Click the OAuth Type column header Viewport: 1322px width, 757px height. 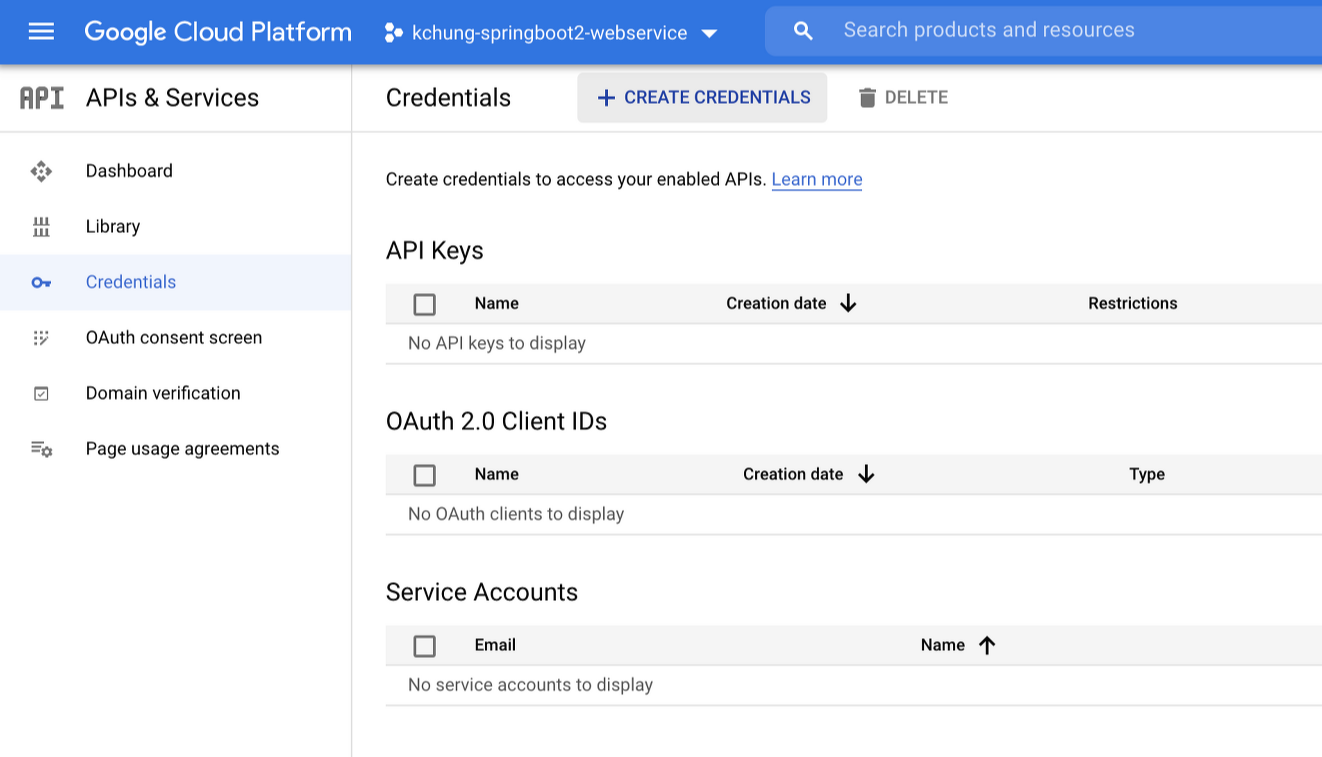tap(1147, 474)
